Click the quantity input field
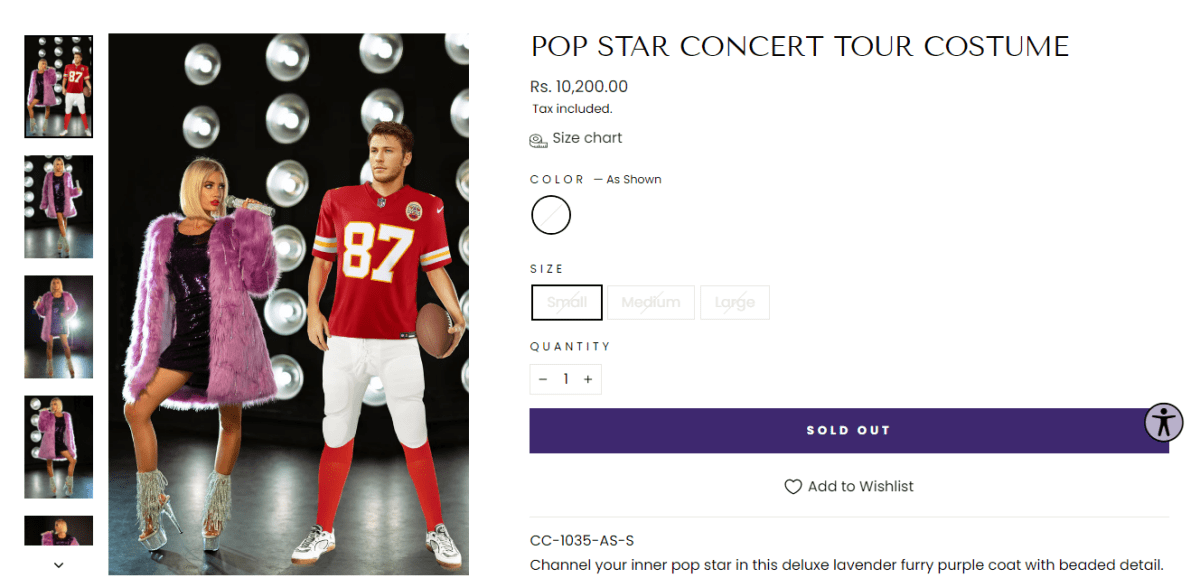 pyautogui.click(x=565, y=379)
